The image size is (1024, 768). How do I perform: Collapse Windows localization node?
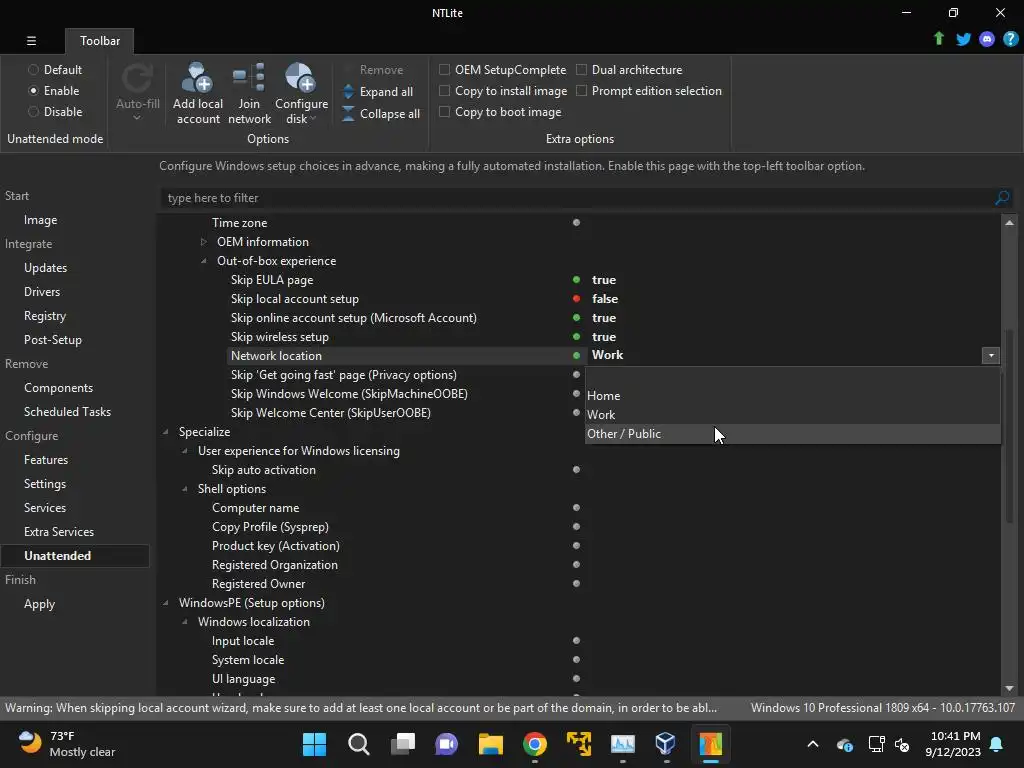[x=185, y=622]
